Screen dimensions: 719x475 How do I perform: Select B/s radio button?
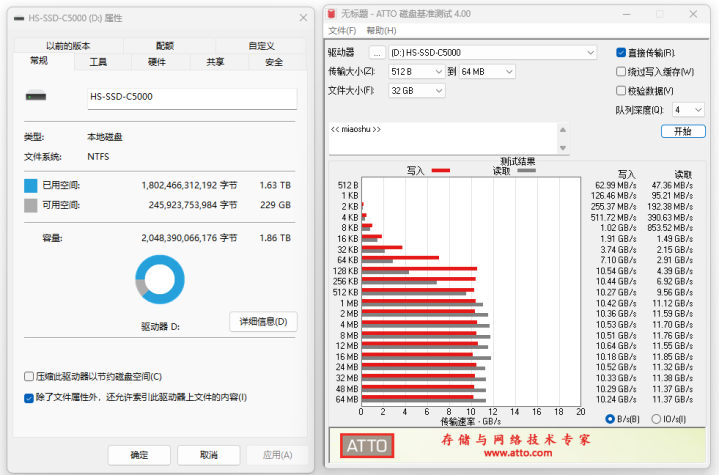click(610, 419)
